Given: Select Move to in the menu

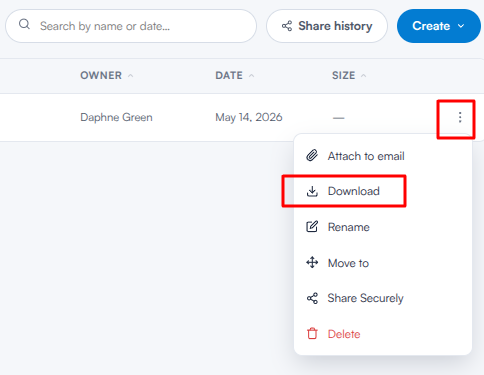Looking at the screenshot, I should coord(383,263).
